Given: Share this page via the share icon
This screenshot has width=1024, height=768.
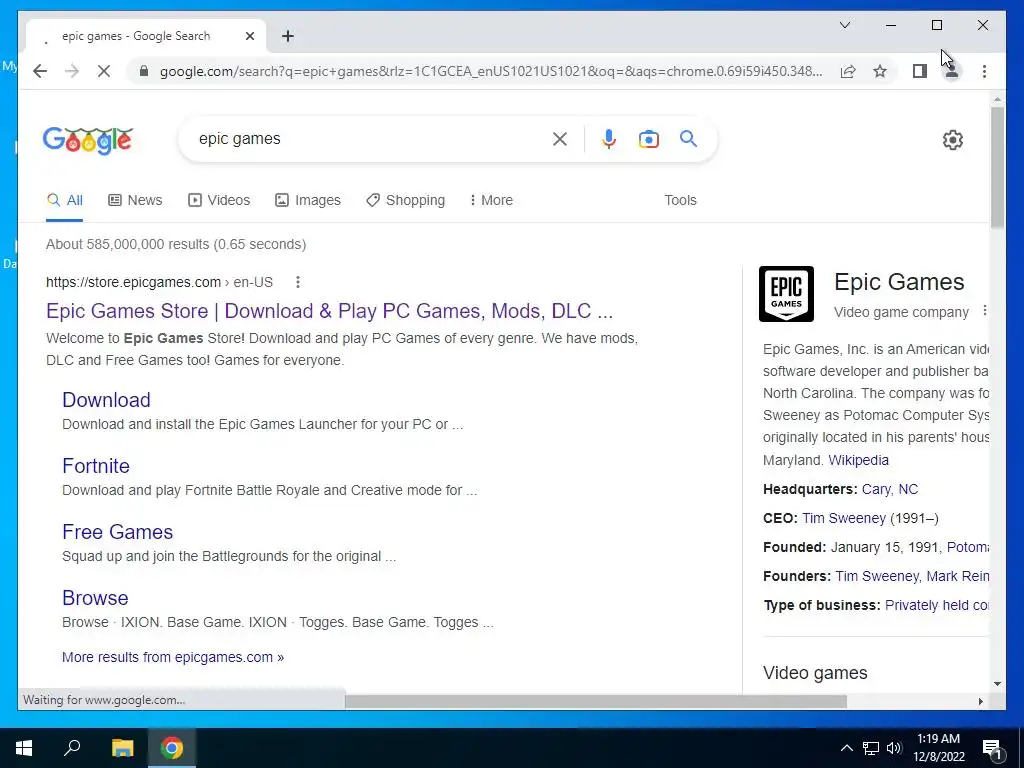Looking at the screenshot, I should coord(848,71).
